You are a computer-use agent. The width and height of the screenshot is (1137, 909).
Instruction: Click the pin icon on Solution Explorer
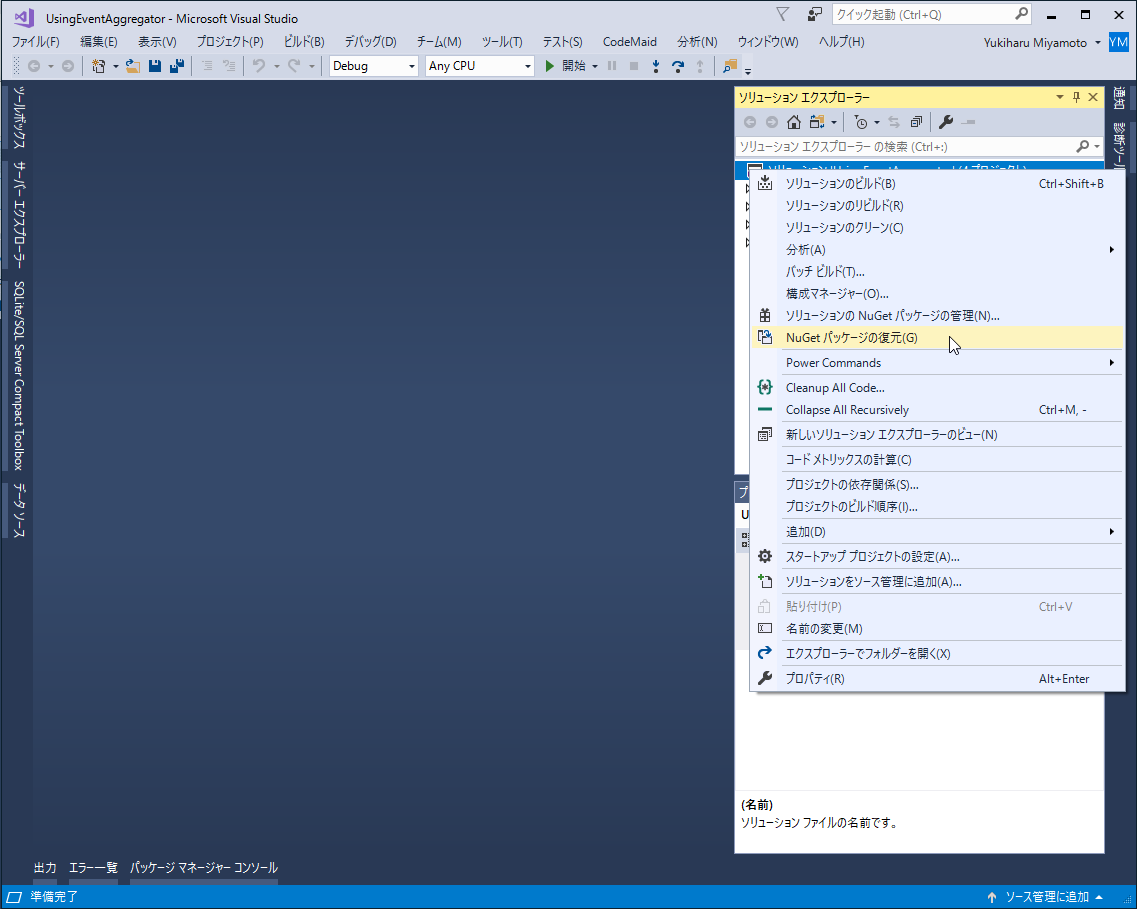[1076, 97]
